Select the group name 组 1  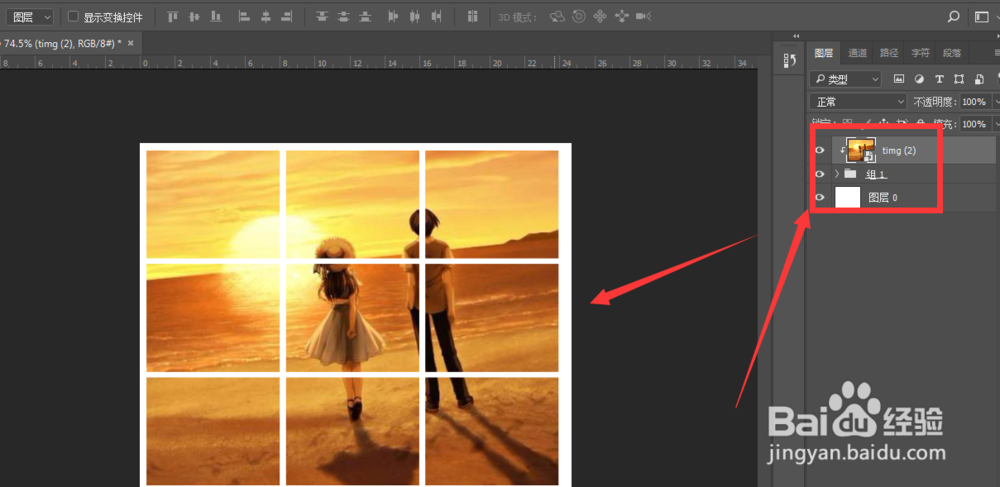coord(876,174)
